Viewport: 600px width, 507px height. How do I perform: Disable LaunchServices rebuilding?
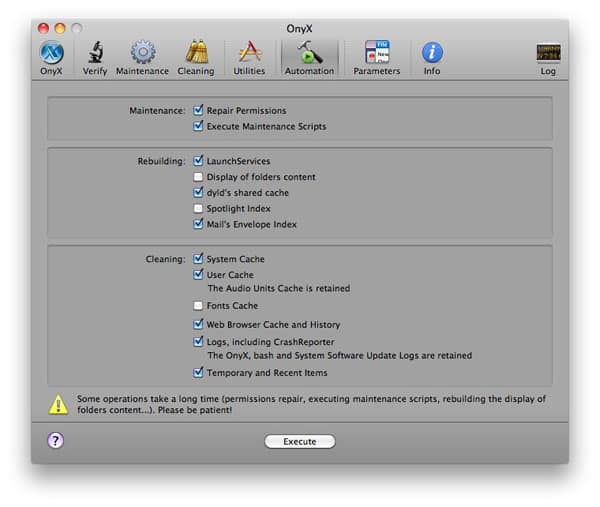198,161
